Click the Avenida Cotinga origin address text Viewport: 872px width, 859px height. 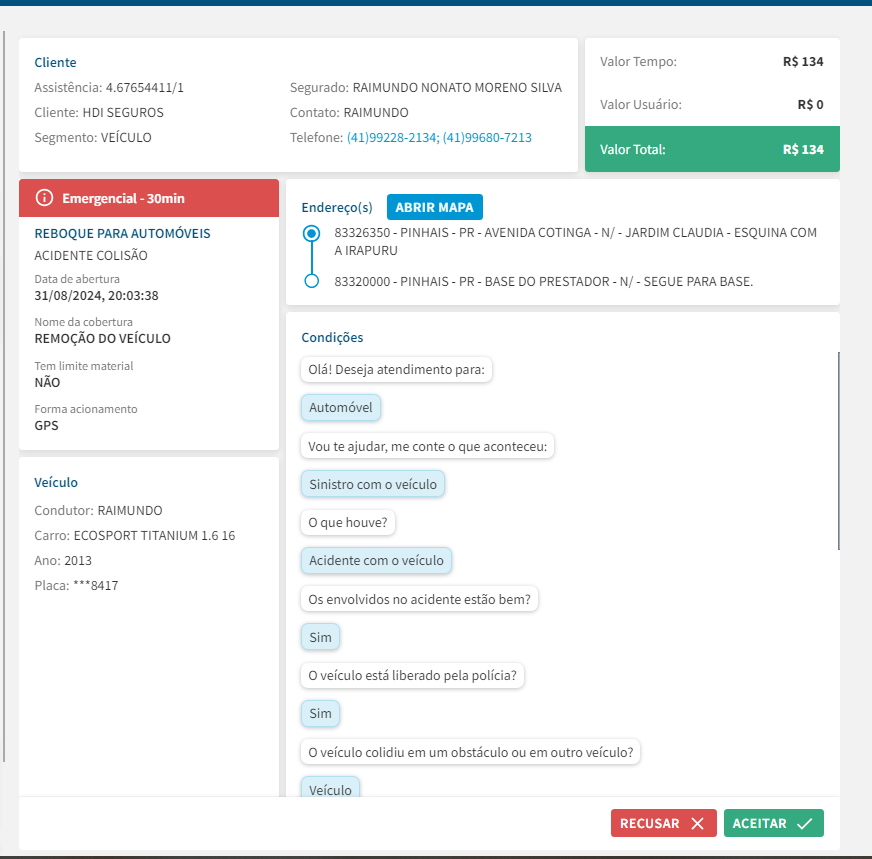click(x=575, y=241)
